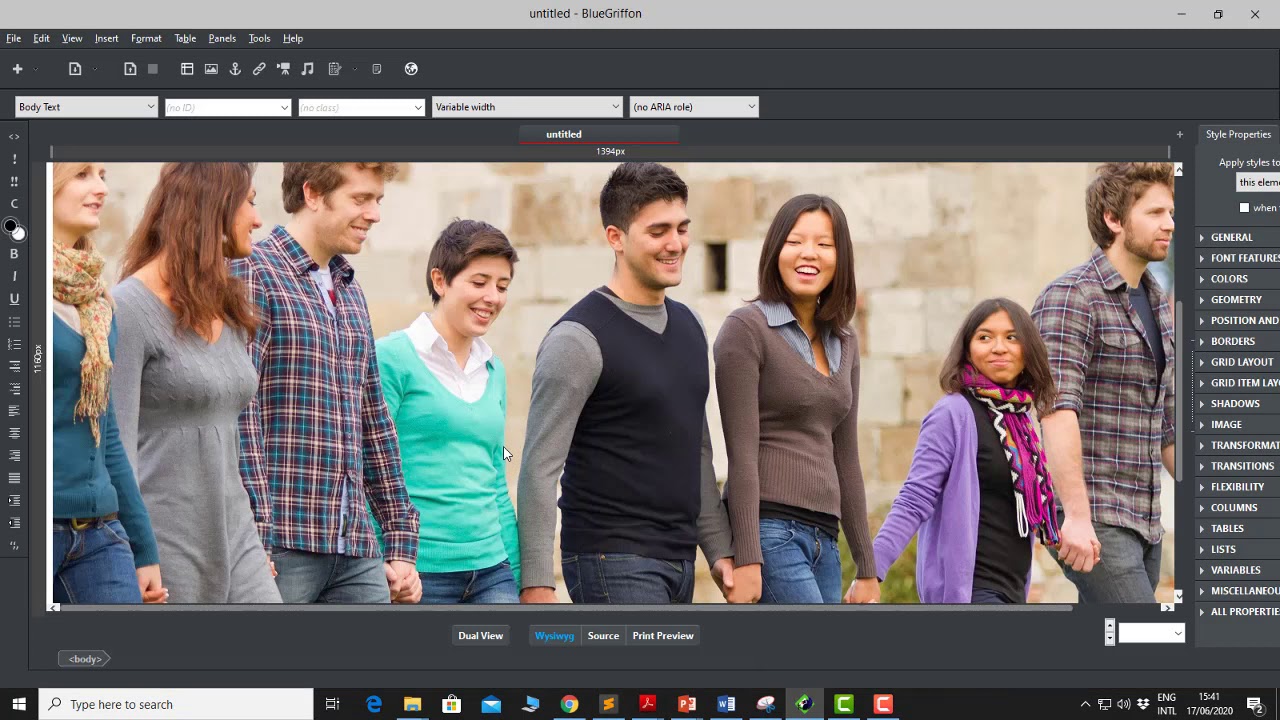The height and width of the screenshot is (720, 1280).
Task: Tick the 'when' checkbox in Style Properties
Action: [1244, 208]
